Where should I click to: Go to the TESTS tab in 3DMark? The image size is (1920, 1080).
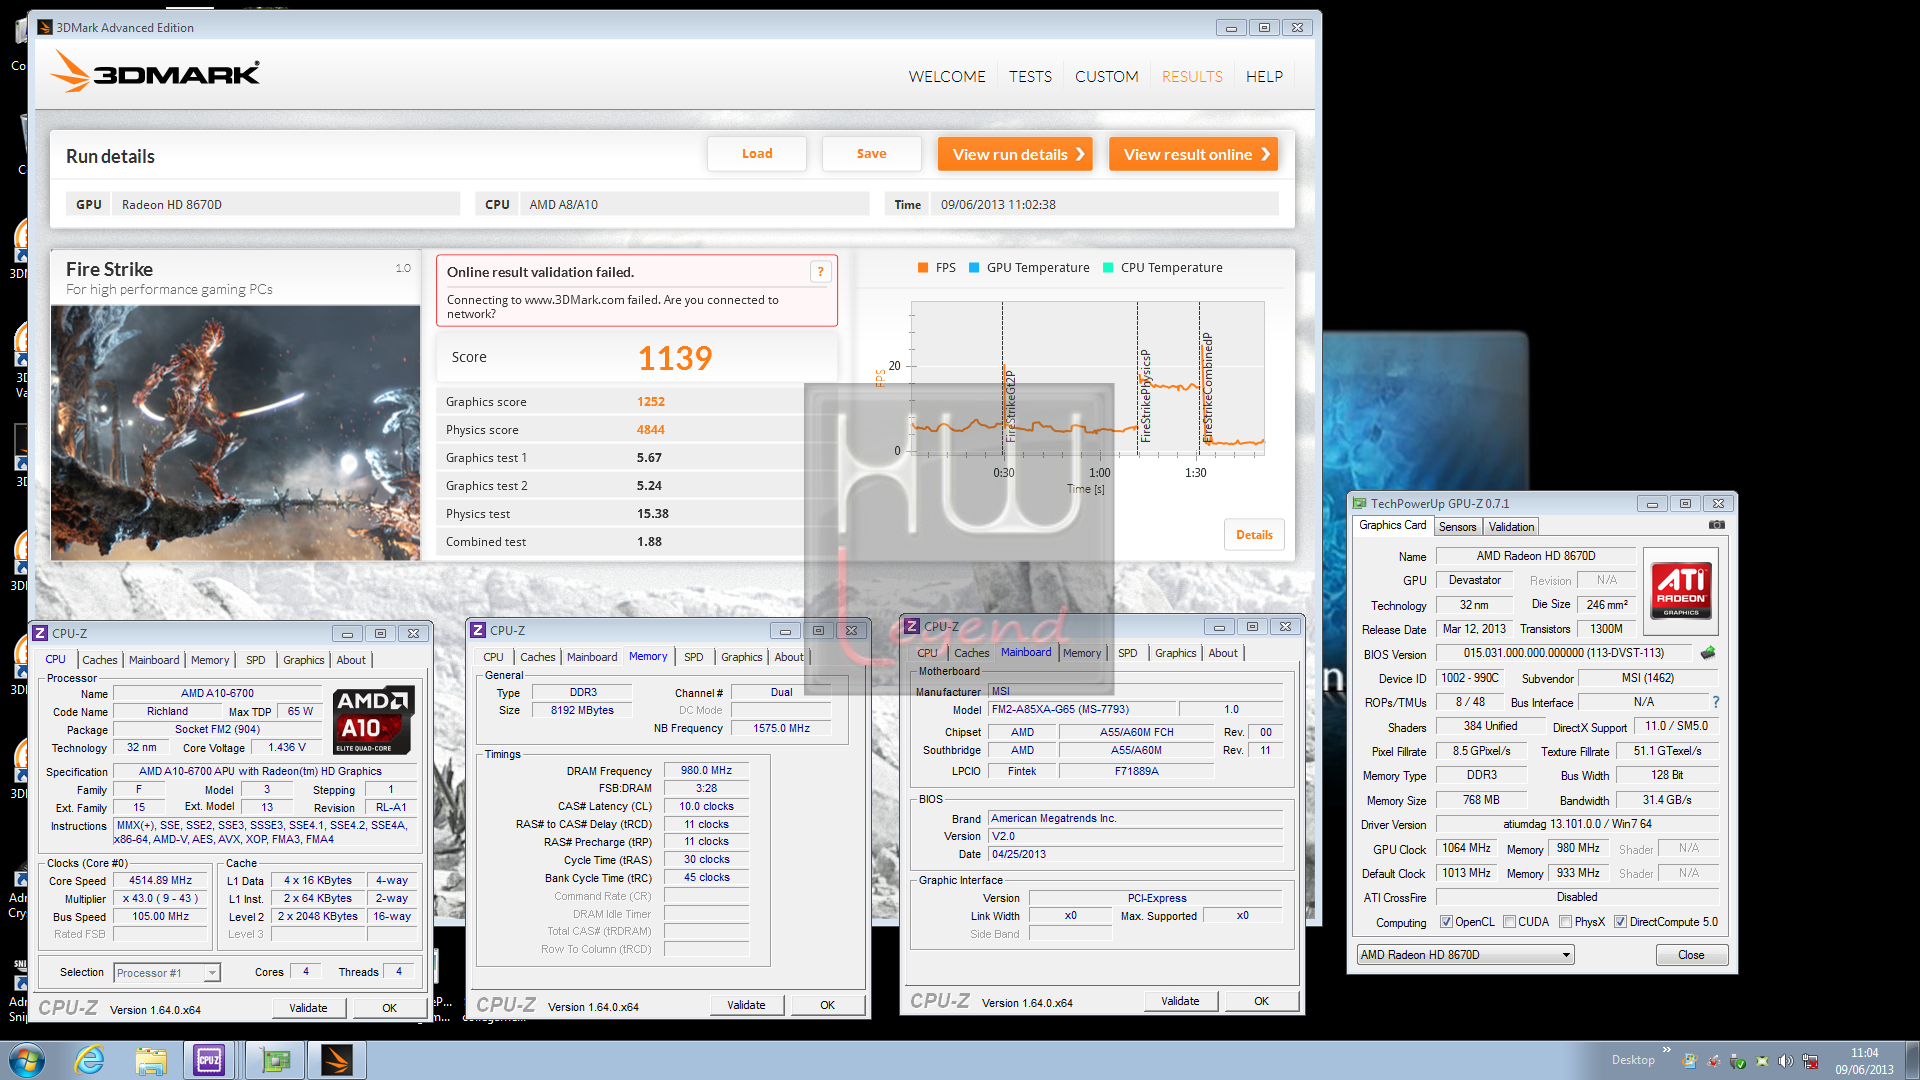pyautogui.click(x=1030, y=76)
